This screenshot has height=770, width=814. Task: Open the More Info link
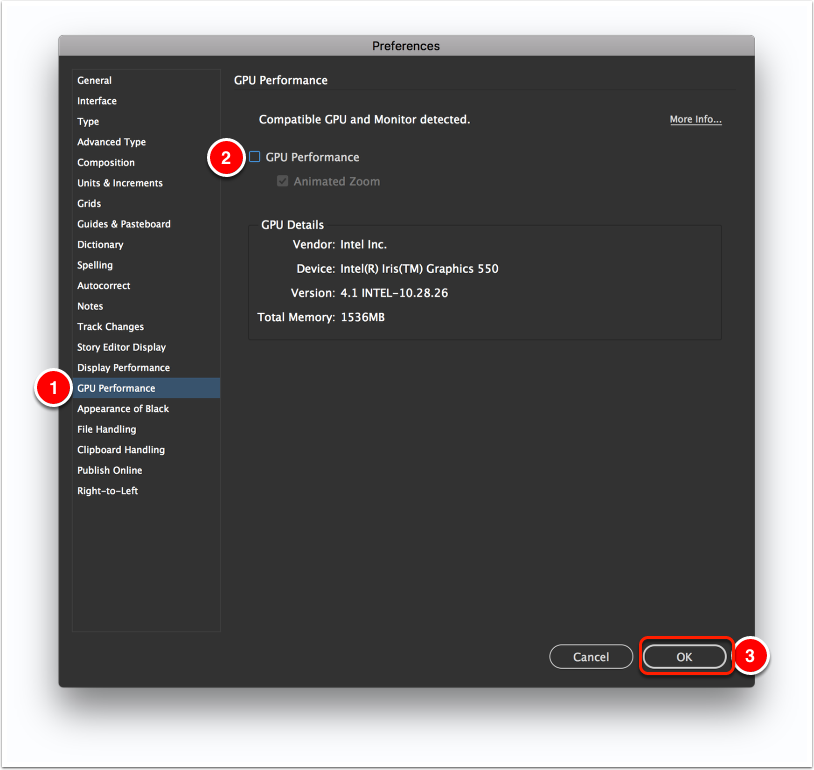click(695, 120)
